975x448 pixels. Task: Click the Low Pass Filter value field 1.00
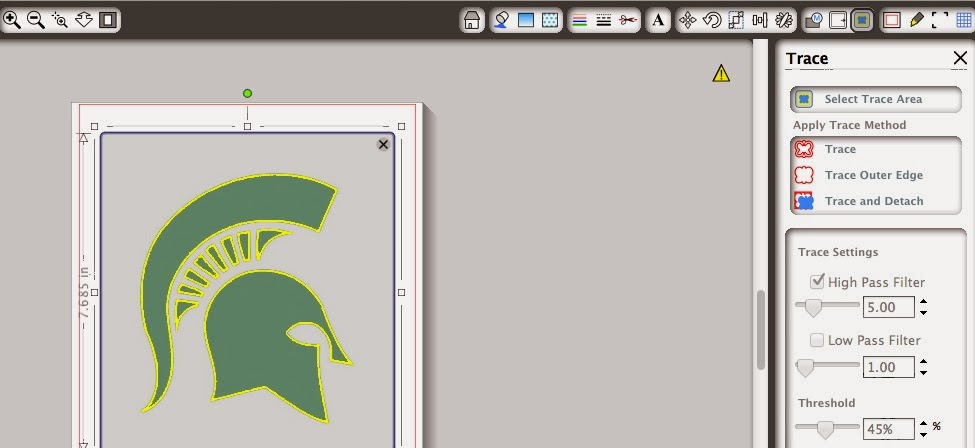tap(889, 367)
